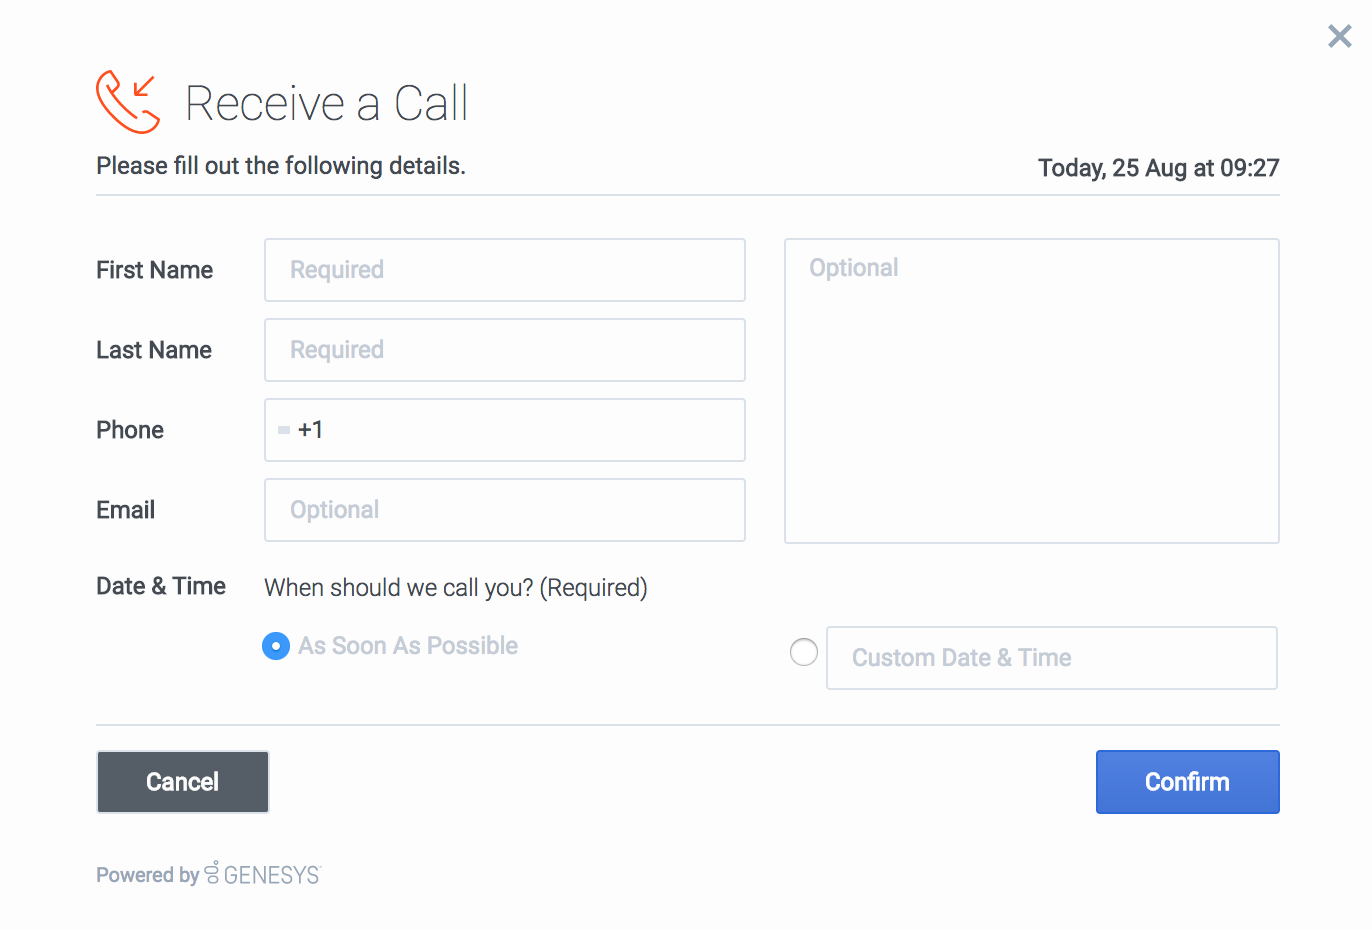The height and width of the screenshot is (930, 1372).
Task: Focus the First Name input field
Action: [504, 270]
